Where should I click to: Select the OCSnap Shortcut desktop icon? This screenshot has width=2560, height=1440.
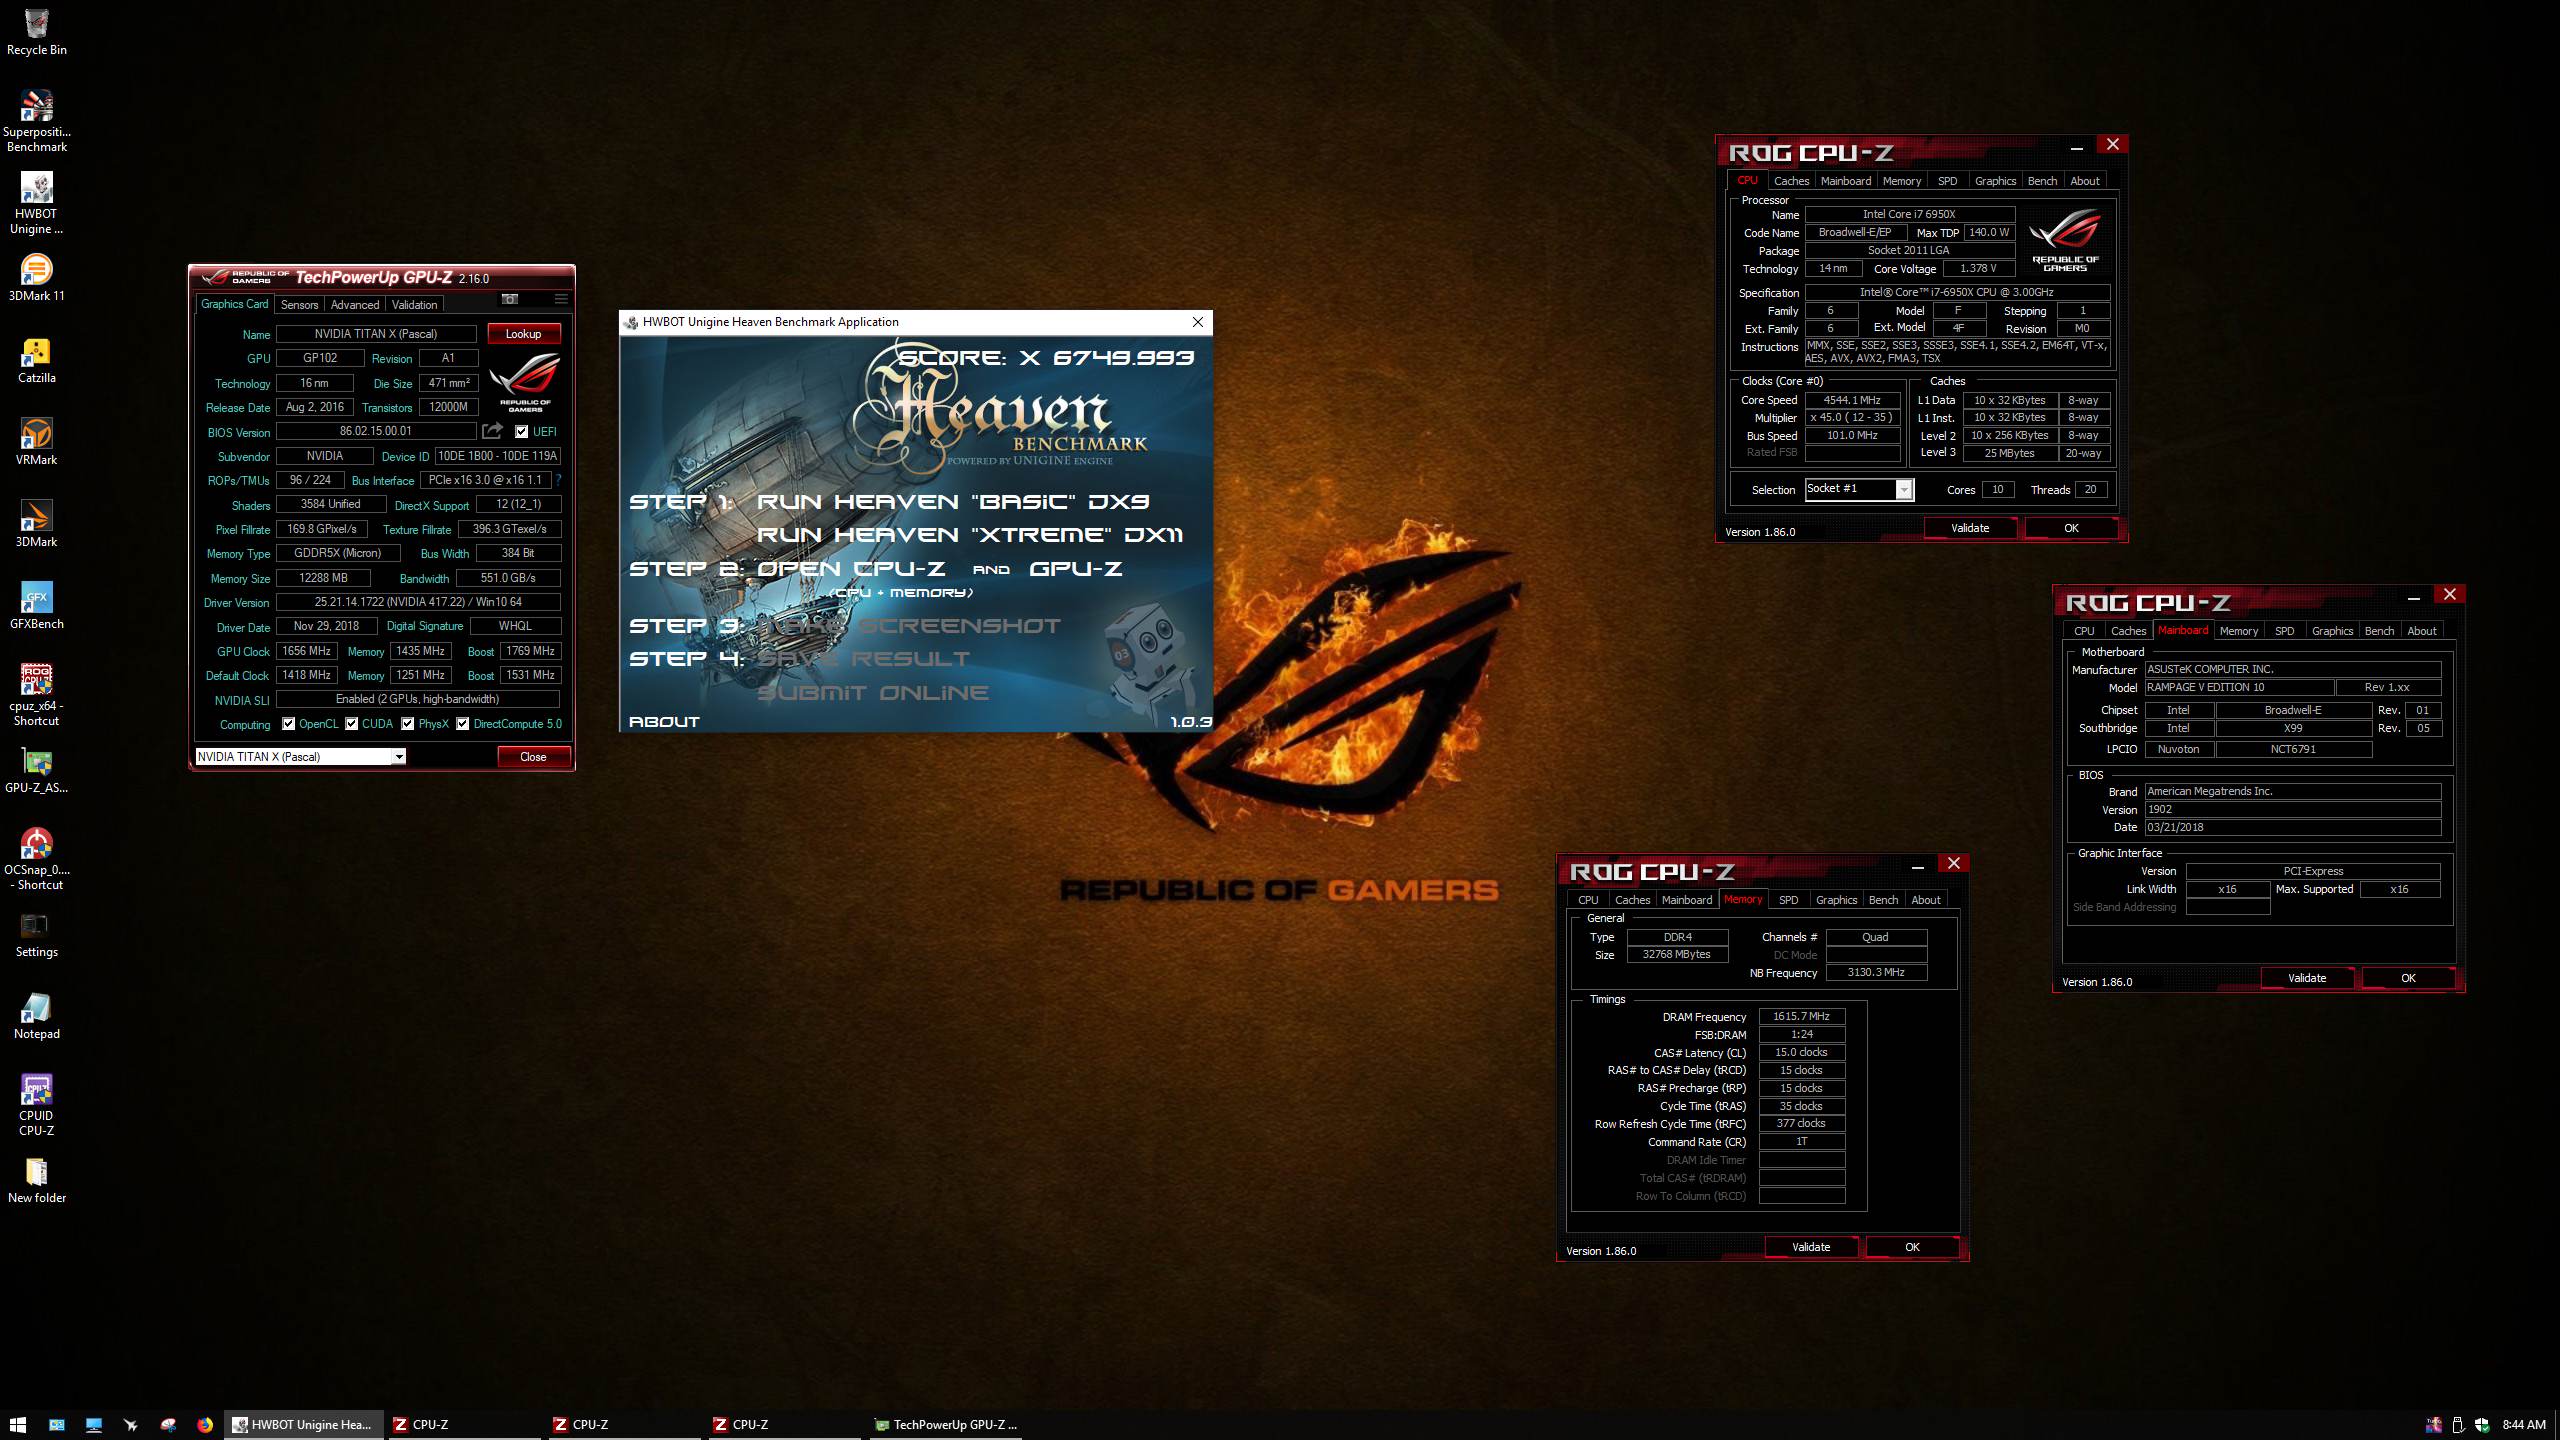(37, 859)
